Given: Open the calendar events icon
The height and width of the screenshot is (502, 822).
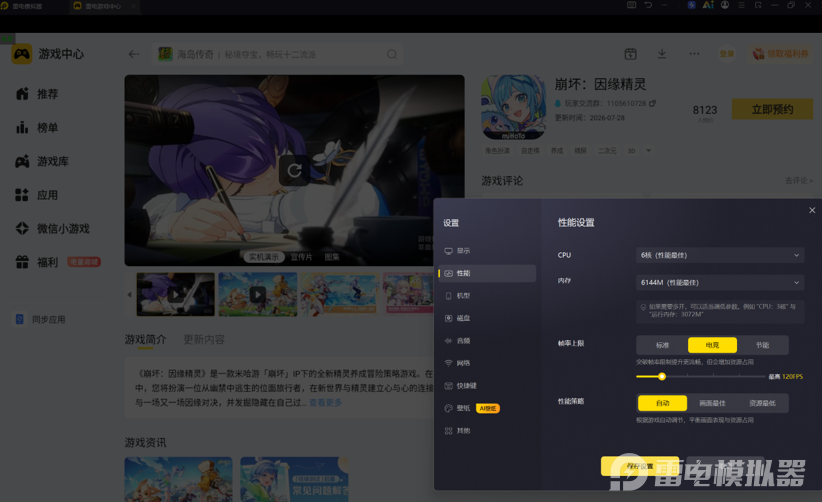Looking at the screenshot, I should (631, 53).
